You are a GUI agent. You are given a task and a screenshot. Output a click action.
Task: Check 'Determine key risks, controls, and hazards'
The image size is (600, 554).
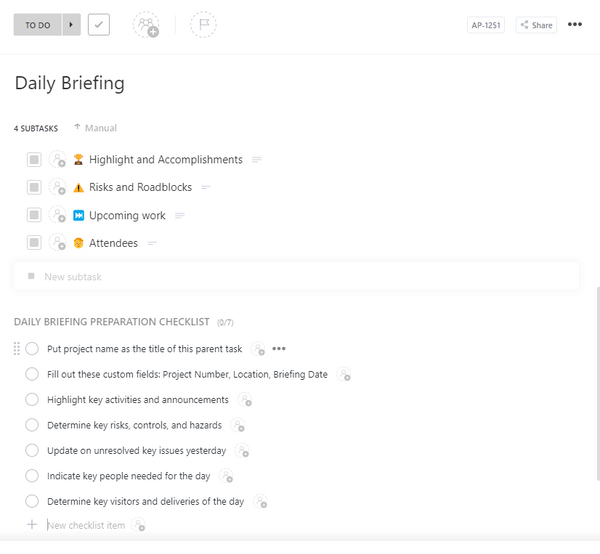tap(32, 425)
